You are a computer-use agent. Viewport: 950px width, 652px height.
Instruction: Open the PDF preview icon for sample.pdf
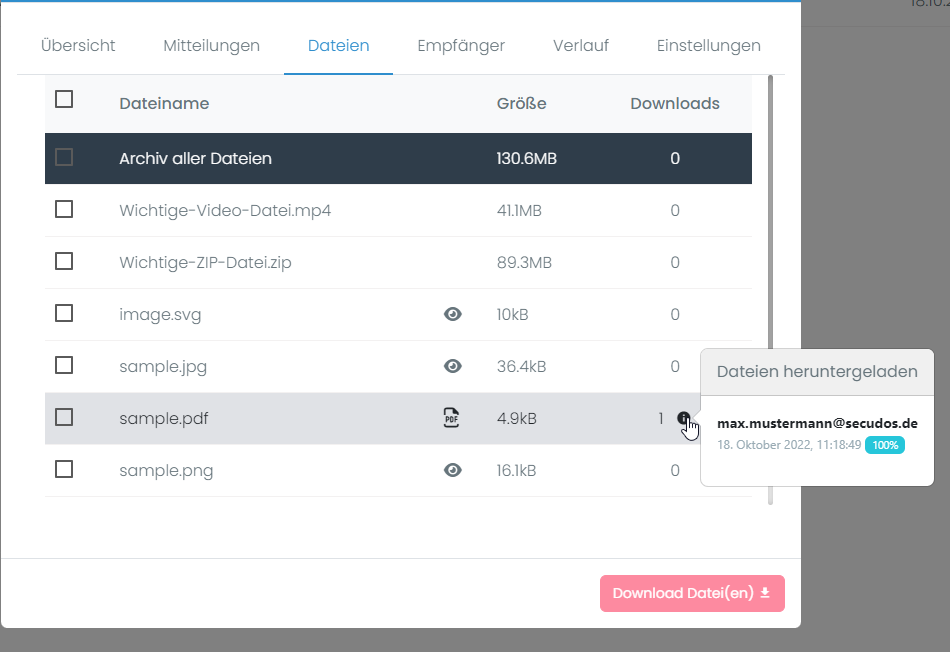click(x=451, y=418)
